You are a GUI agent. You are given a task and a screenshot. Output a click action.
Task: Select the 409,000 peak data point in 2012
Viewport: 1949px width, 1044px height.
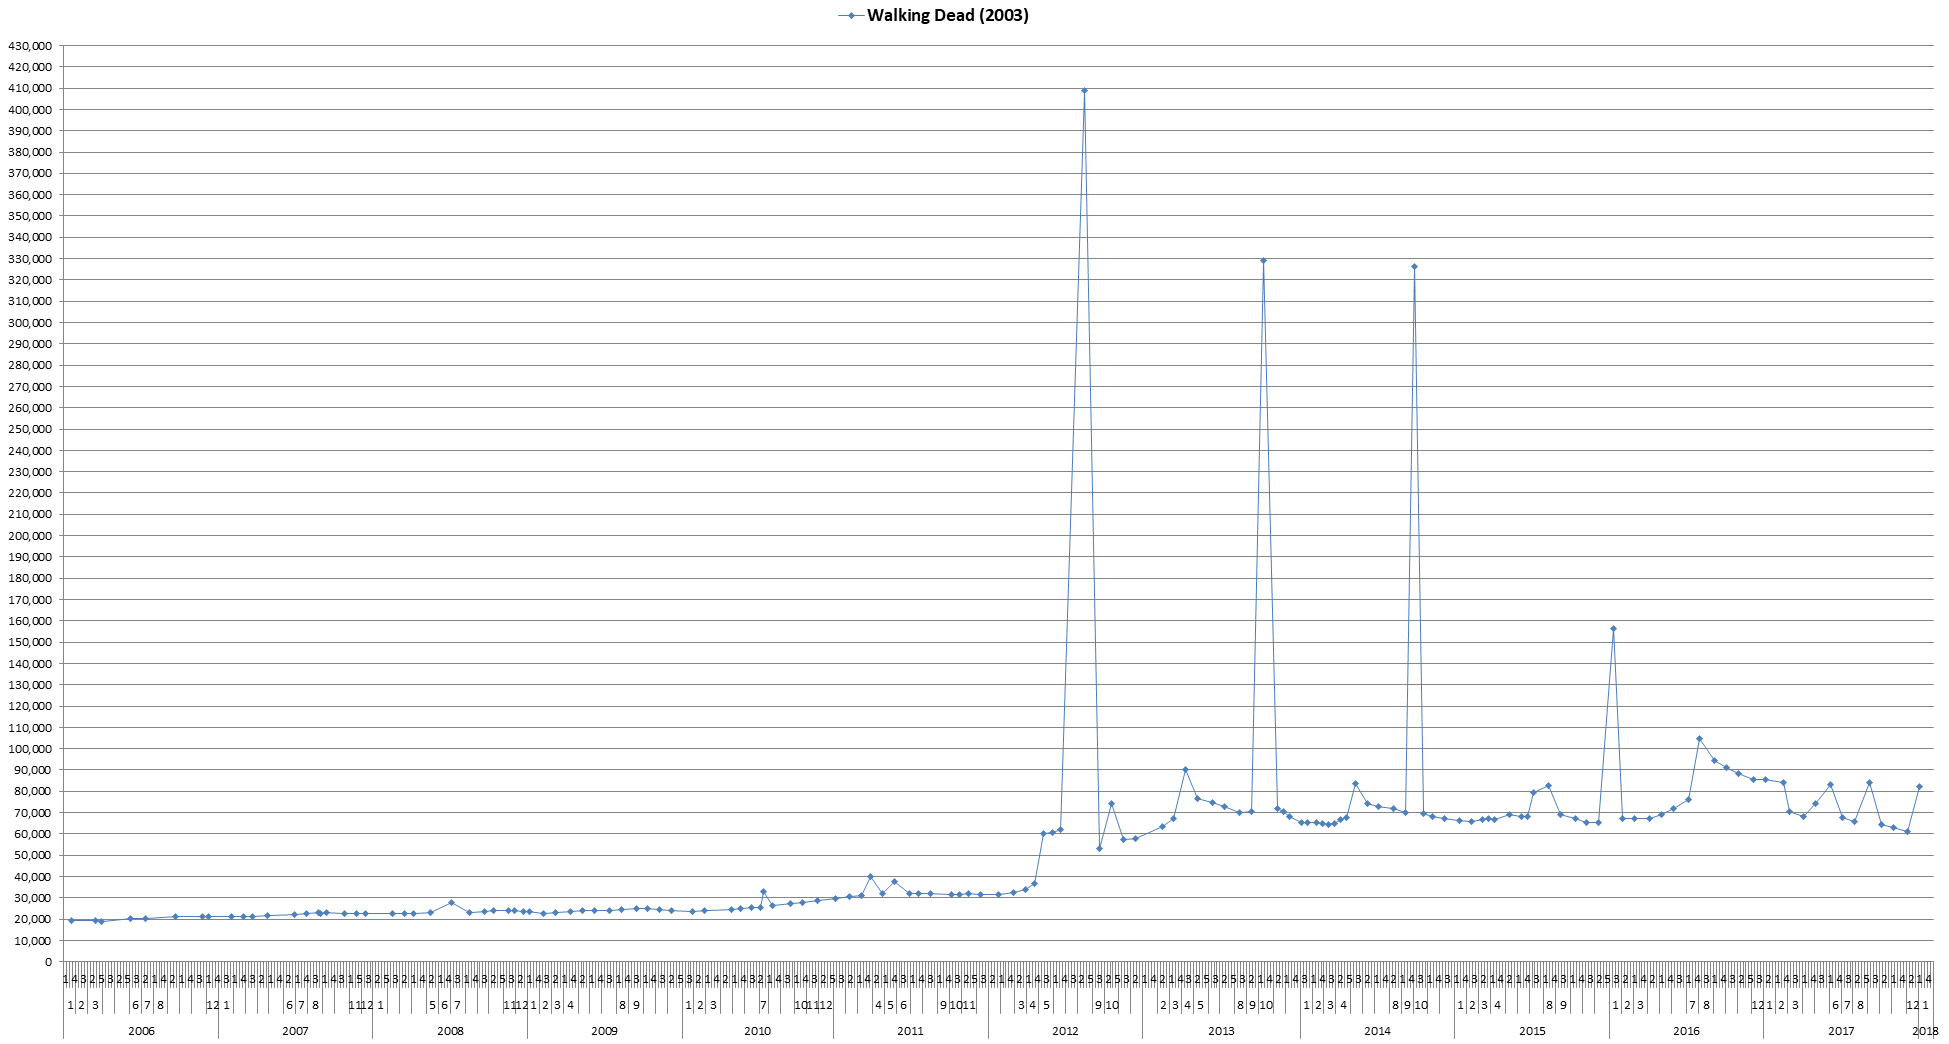1084,90
